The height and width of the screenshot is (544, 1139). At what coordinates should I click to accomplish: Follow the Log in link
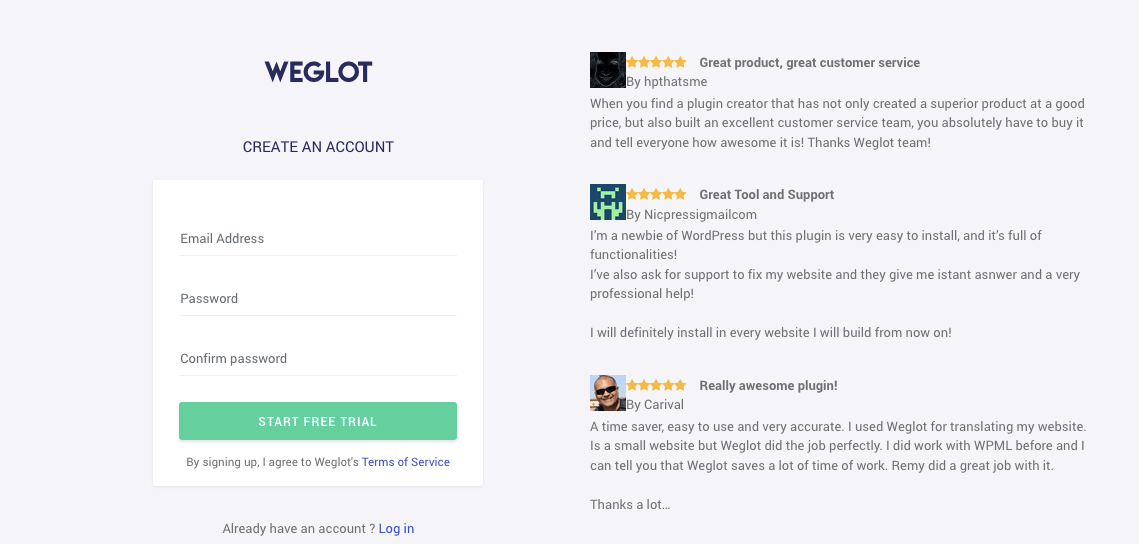click(396, 529)
